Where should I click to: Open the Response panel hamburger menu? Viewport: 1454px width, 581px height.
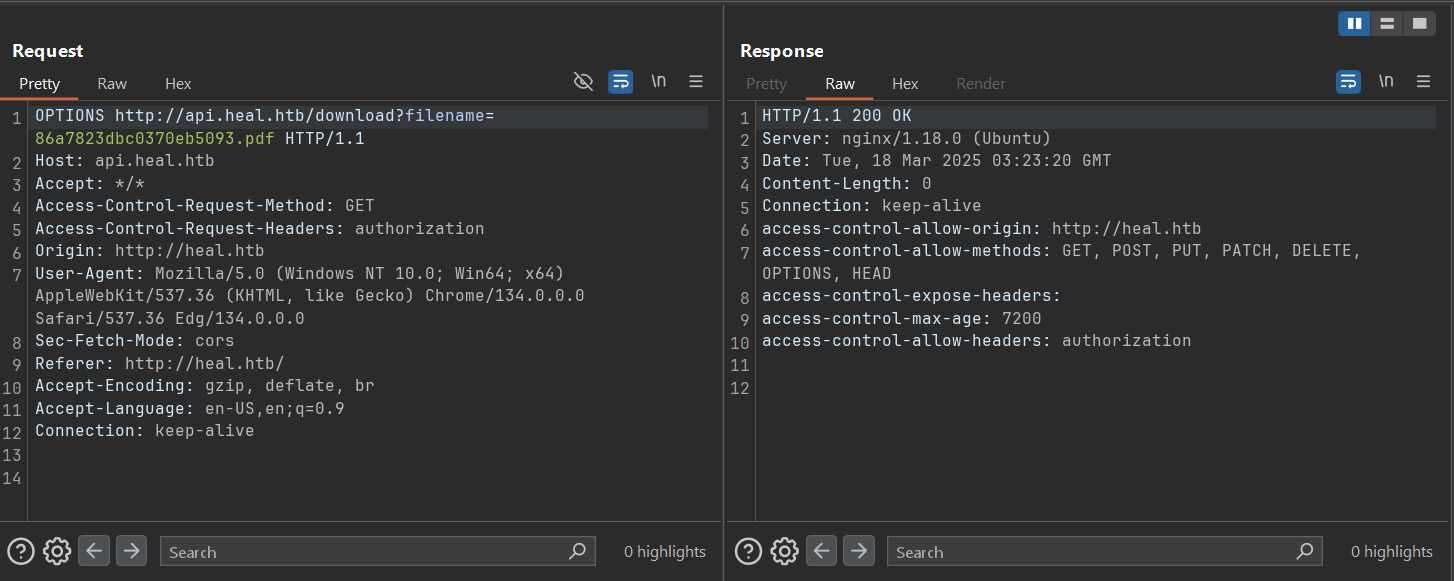[x=1423, y=82]
